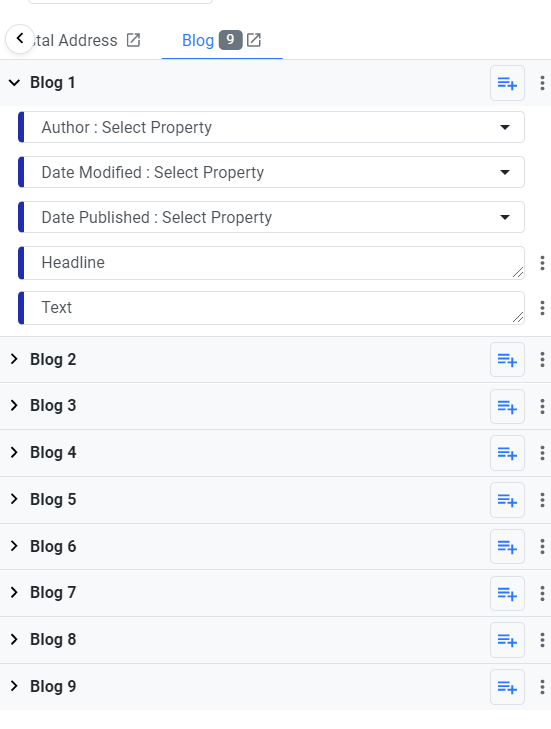Image resolution: width=551 pixels, height=729 pixels.
Task: Click the add-property icon for Blog 1
Action: coord(507,83)
